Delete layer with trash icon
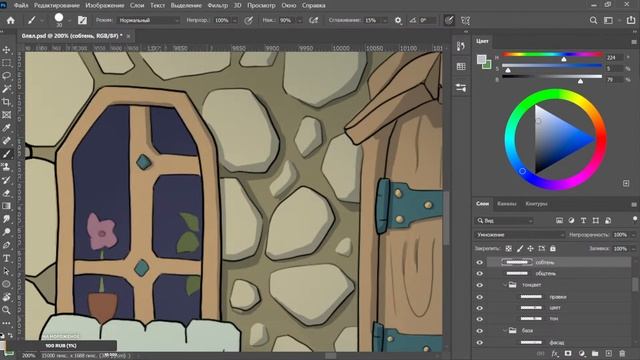 click(622, 353)
